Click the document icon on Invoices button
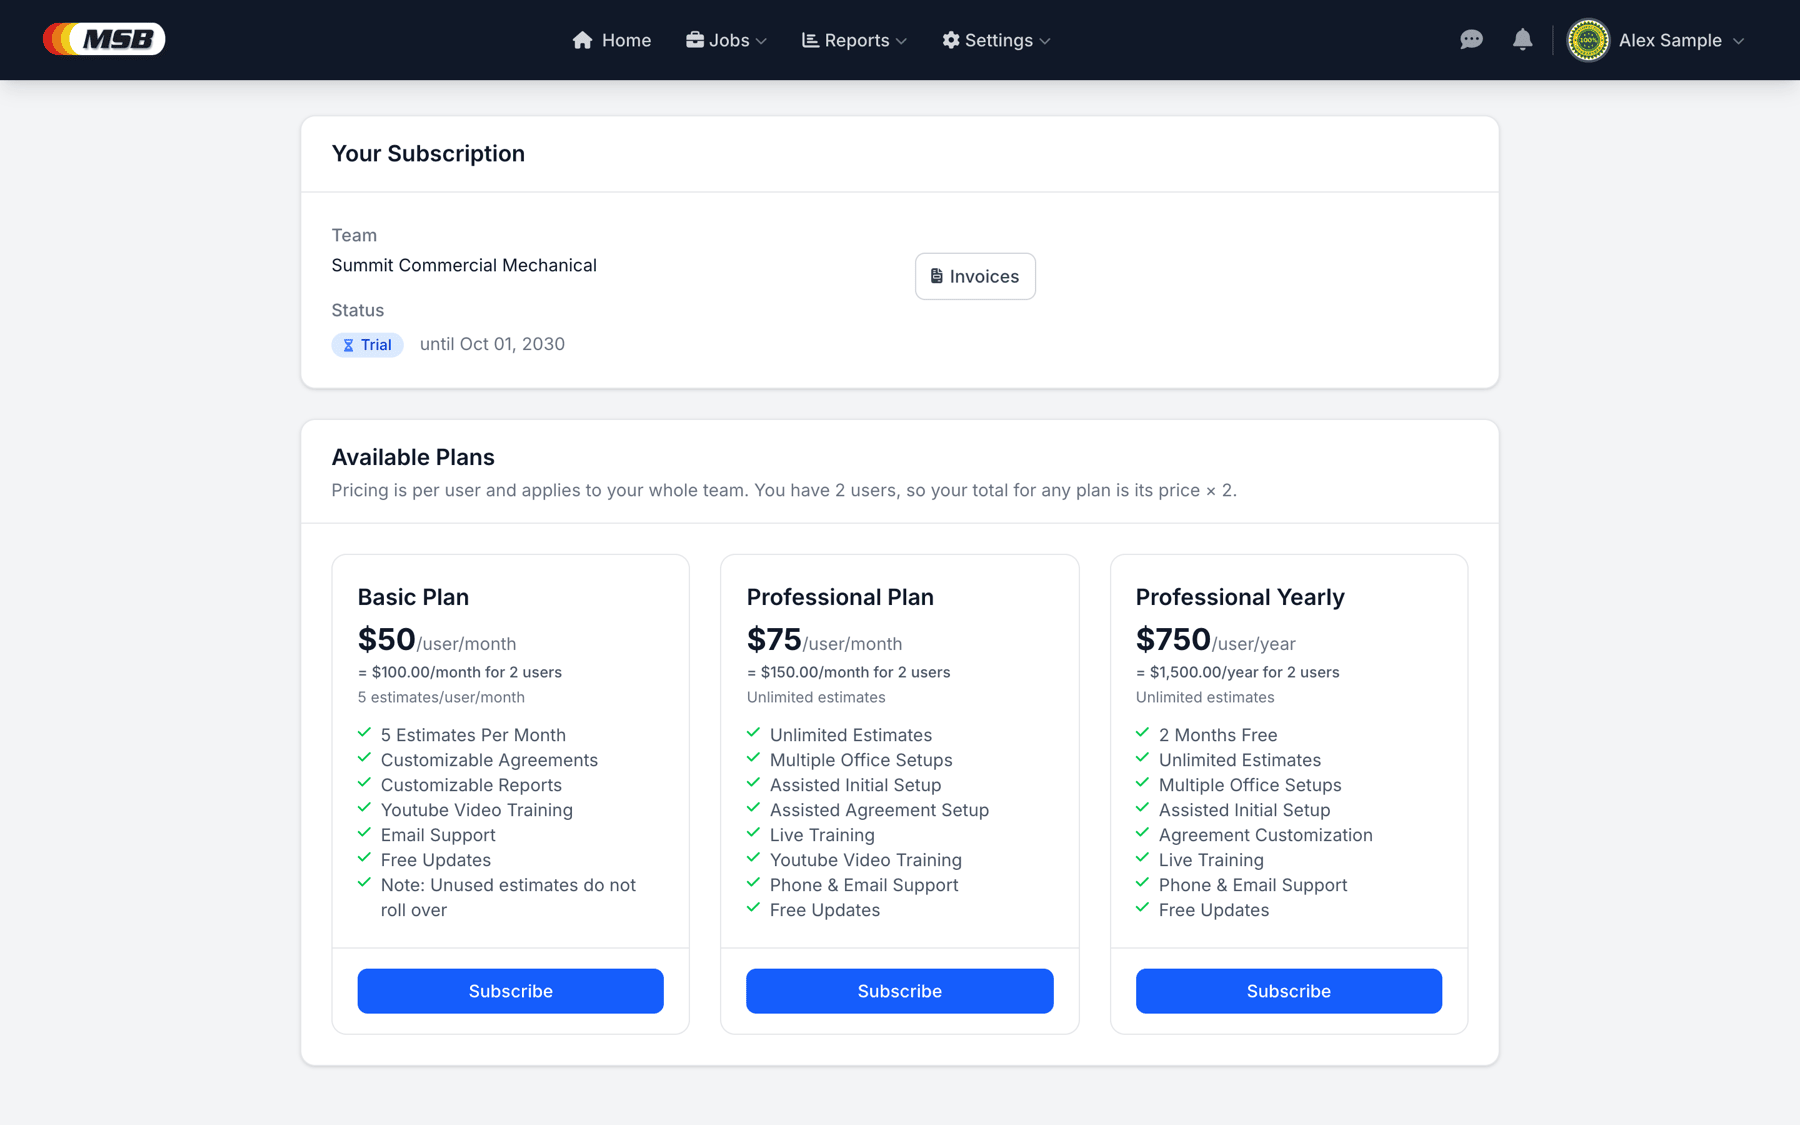The width and height of the screenshot is (1800, 1125). pos(937,276)
